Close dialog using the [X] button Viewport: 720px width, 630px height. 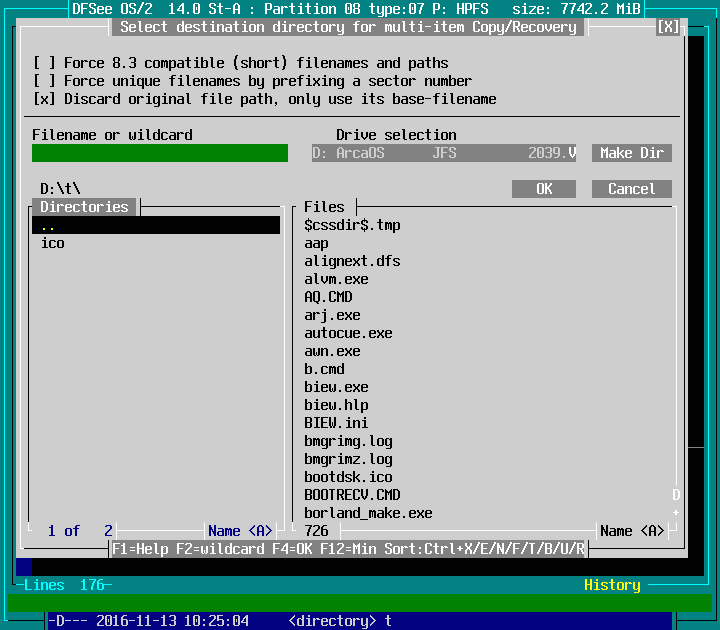[x=668, y=27]
